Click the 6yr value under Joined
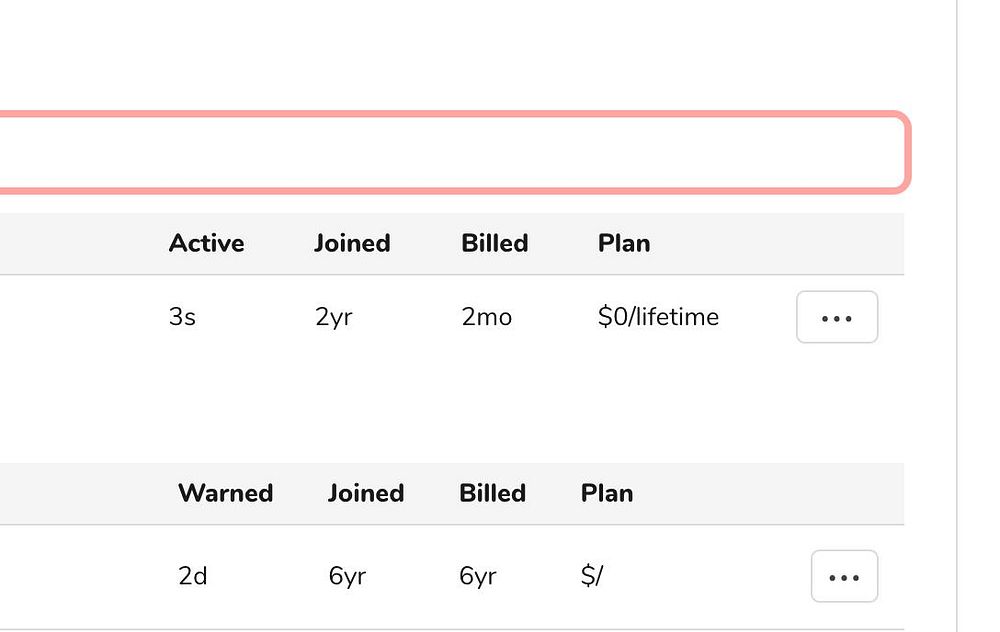Screen dimensions: 1000x632 click(347, 577)
